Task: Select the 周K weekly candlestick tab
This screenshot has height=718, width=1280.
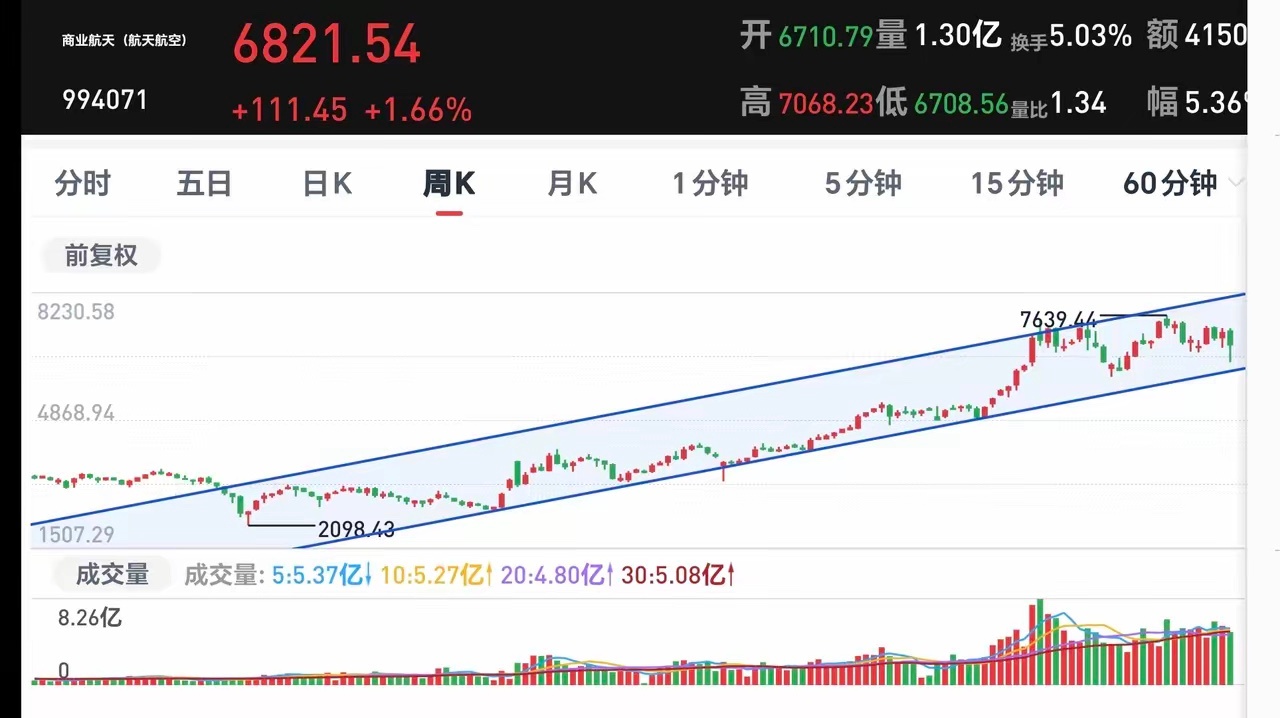Action: click(x=449, y=184)
